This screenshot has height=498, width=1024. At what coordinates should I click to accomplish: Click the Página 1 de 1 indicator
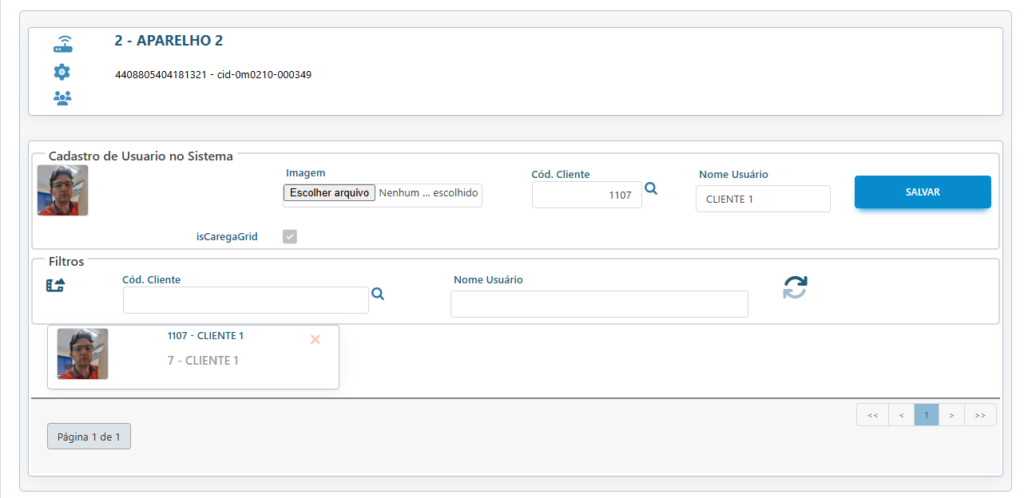pyautogui.click(x=89, y=437)
